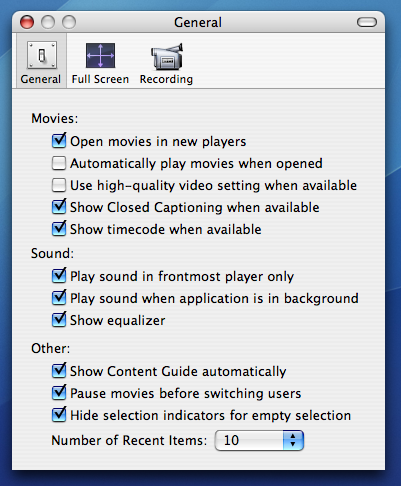Image resolution: width=401 pixels, height=486 pixels.
Task: Click the Sound: section heading
Action: click(x=52, y=254)
